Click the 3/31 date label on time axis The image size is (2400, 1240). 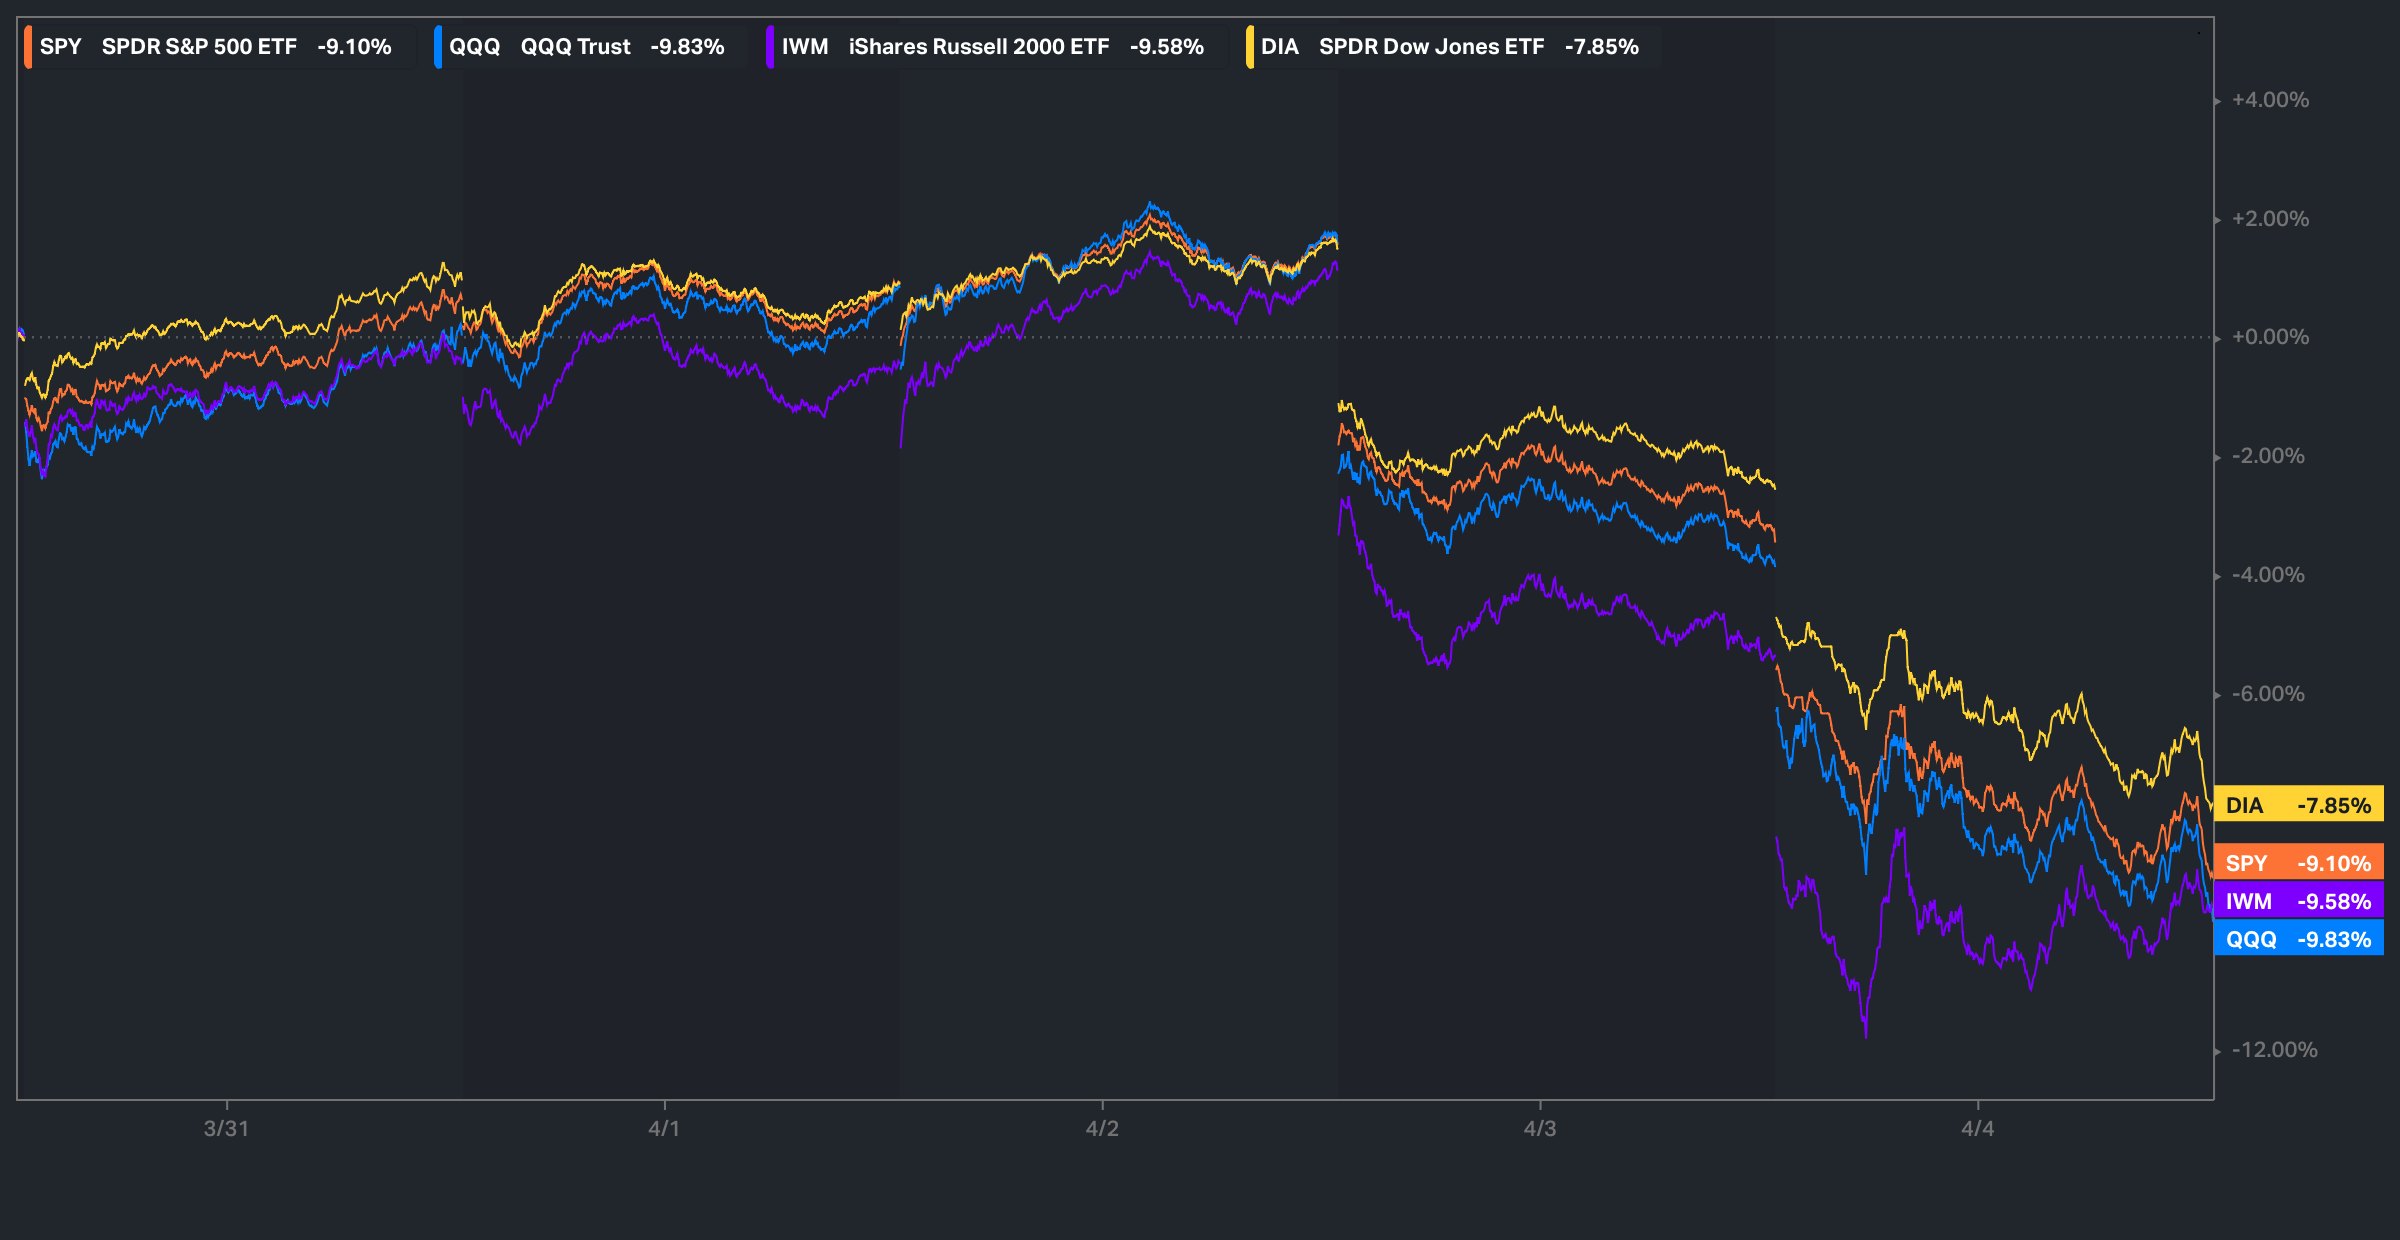pyautogui.click(x=226, y=1129)
